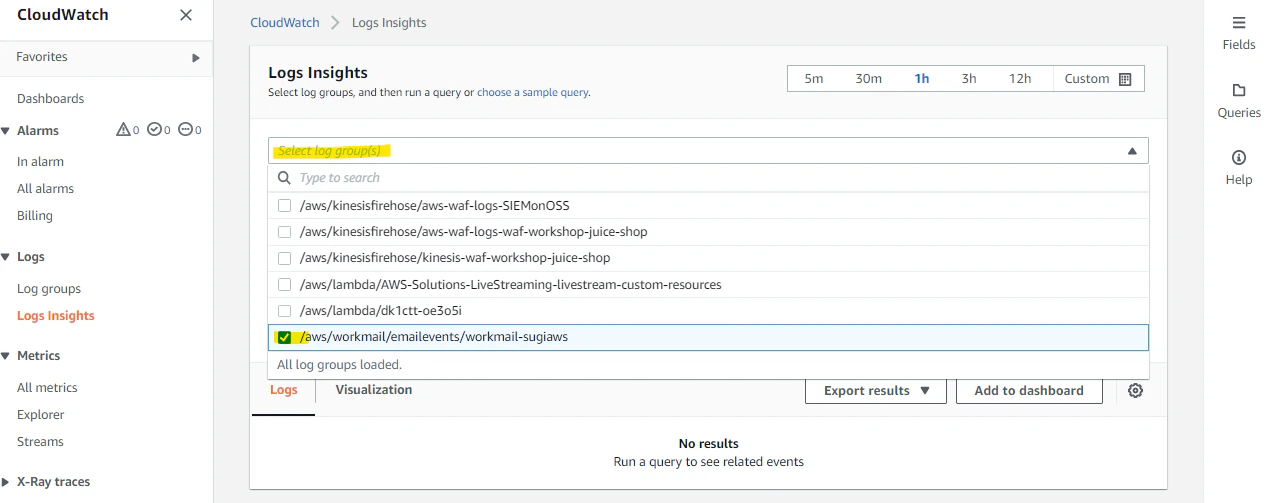
Task: Open metric Streams sidebar link
Action: click(40, 442)
